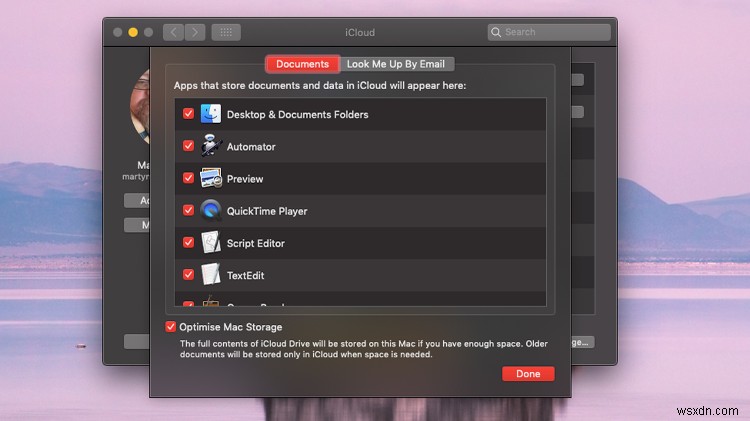
Task: Select the Preview row label
Action: tap(245, 179)
